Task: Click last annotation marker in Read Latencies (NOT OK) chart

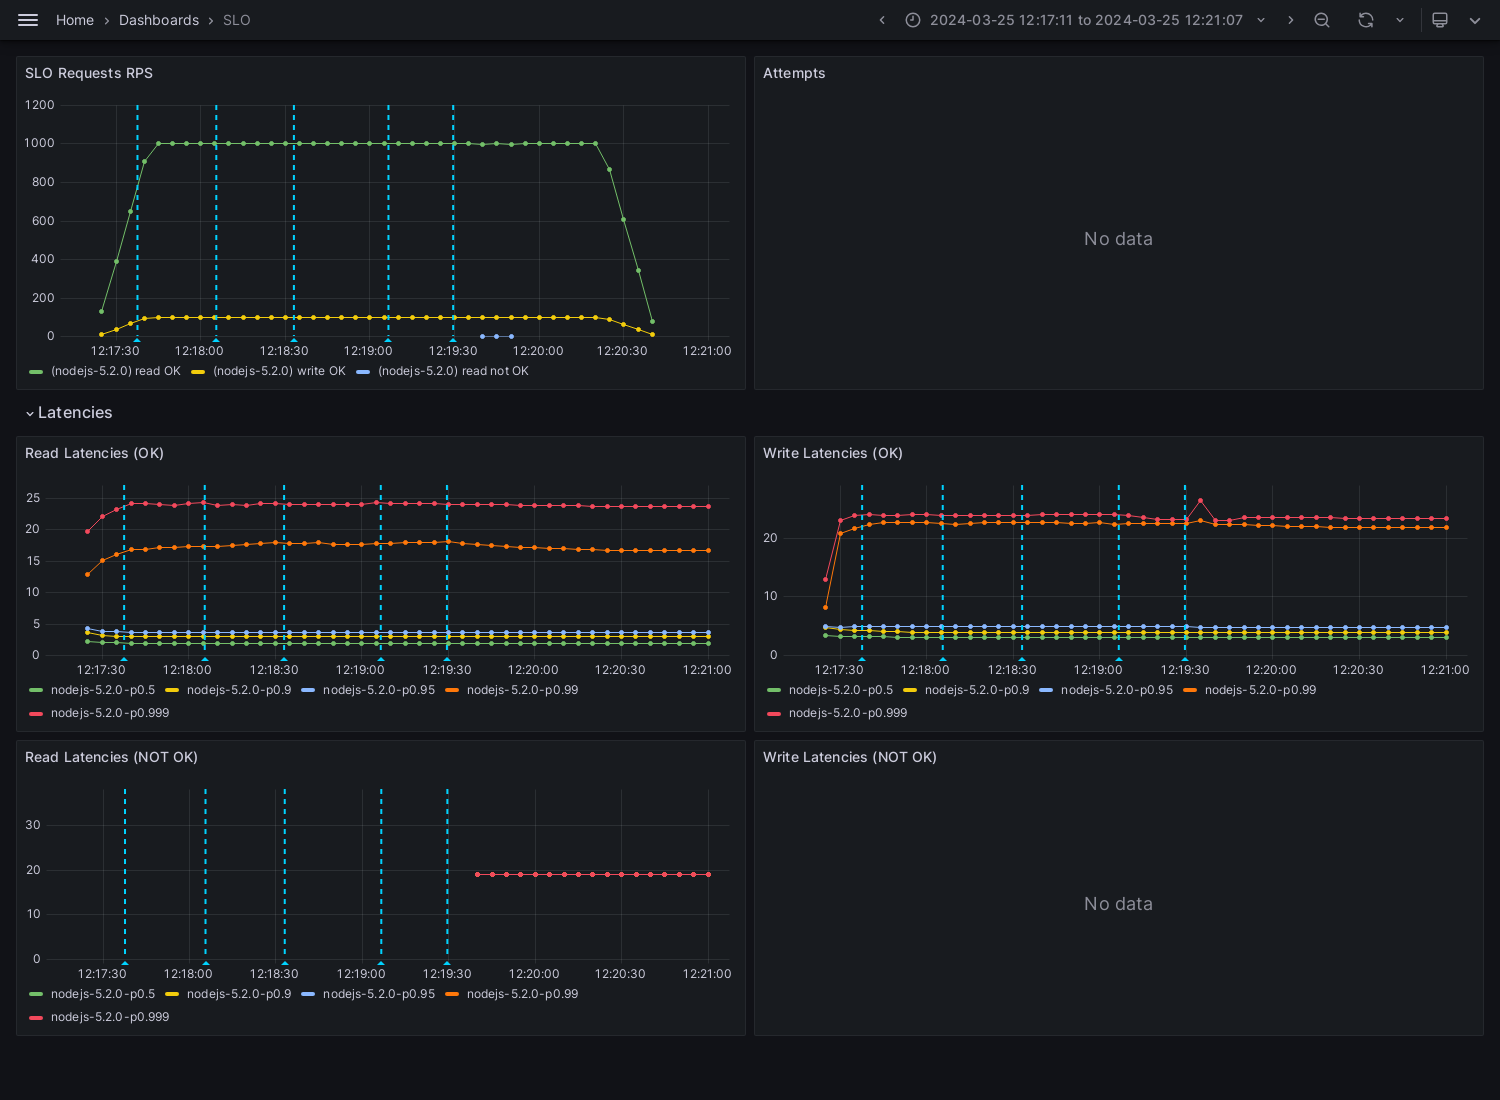Action: click(x=447, y=963)
